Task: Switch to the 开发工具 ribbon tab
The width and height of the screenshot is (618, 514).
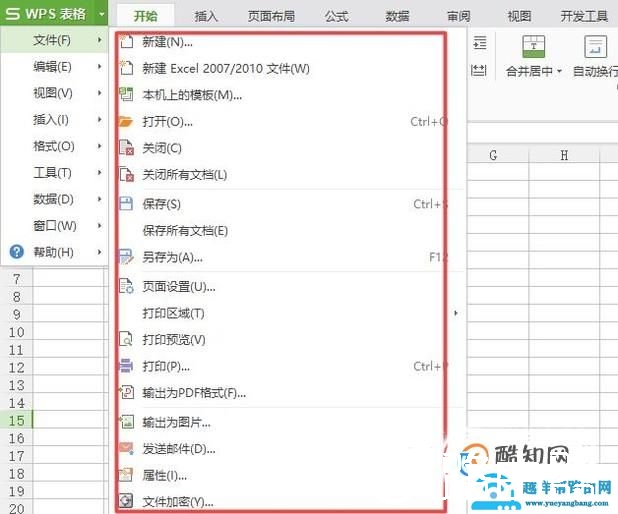Action: 584,16
